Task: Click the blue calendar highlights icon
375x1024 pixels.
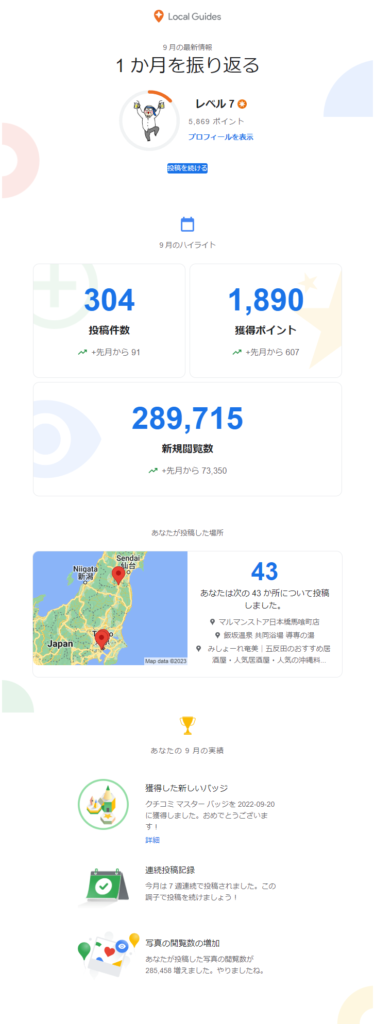Action: coord(188,225)
